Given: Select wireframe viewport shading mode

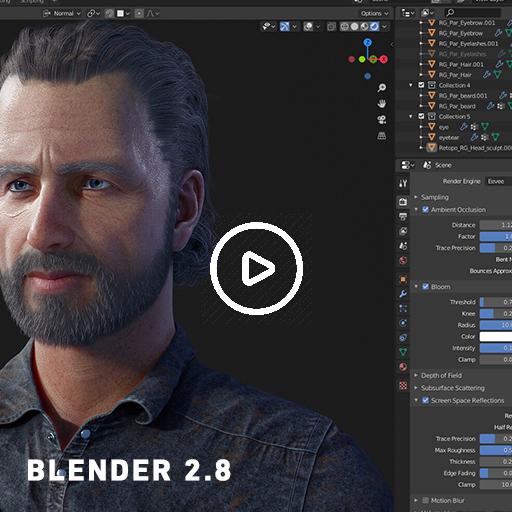Looking at the screenshot, I should click(344, 27).
